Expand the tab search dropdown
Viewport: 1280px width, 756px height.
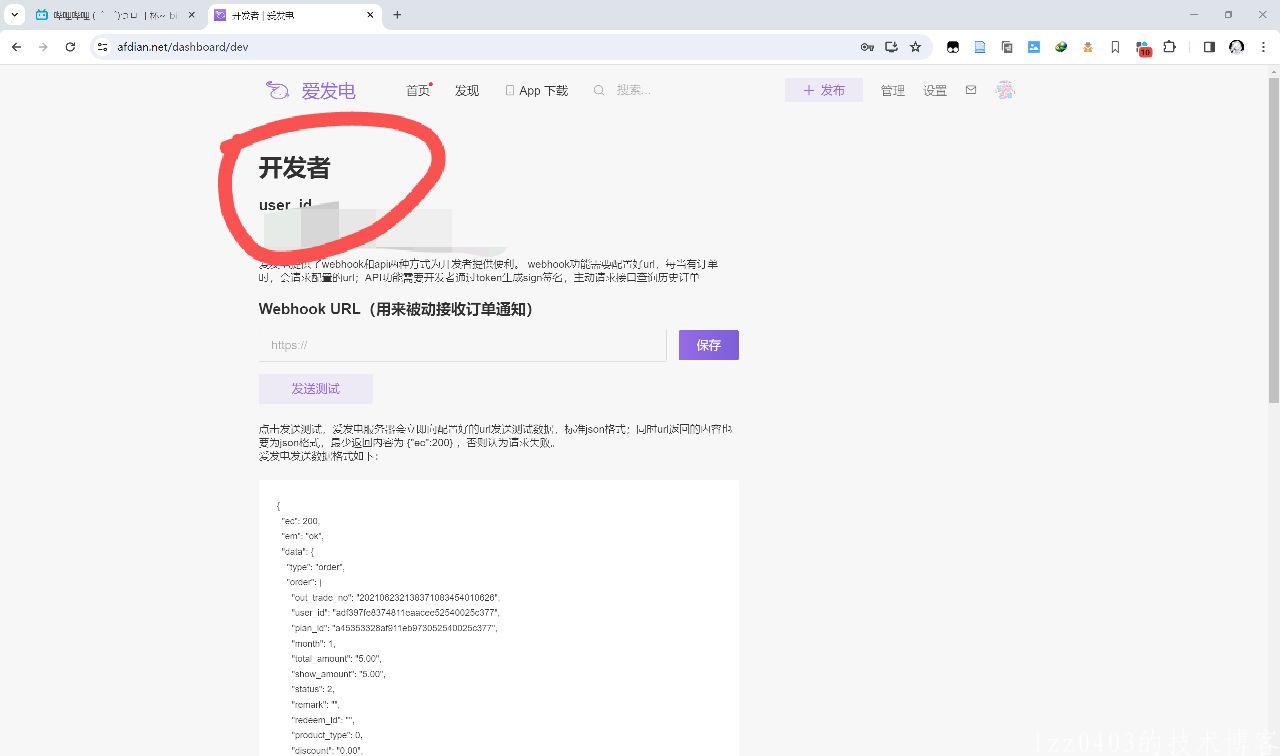pos(15,15)
